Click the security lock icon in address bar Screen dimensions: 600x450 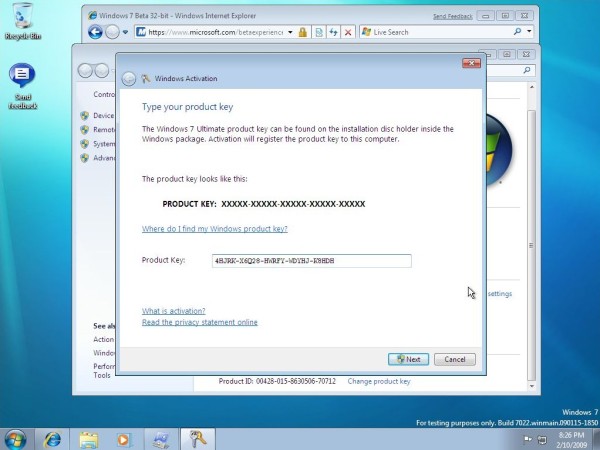point(303,32)
